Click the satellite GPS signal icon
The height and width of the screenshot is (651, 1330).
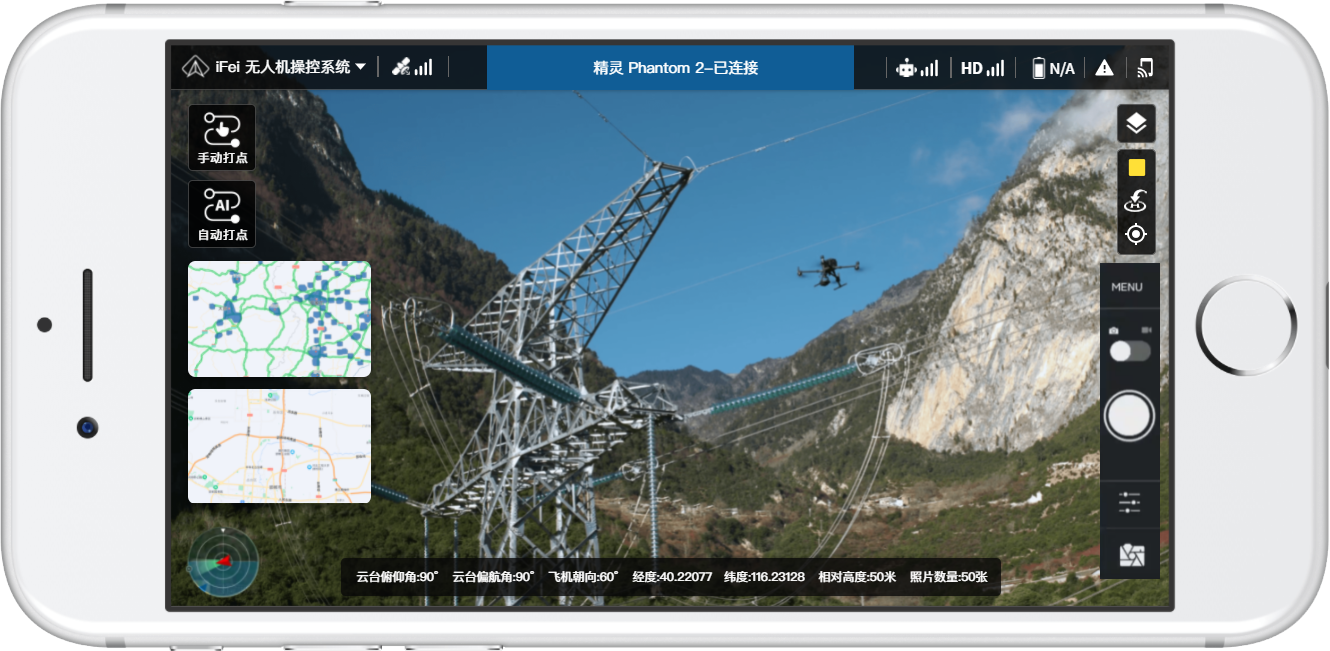412,67
